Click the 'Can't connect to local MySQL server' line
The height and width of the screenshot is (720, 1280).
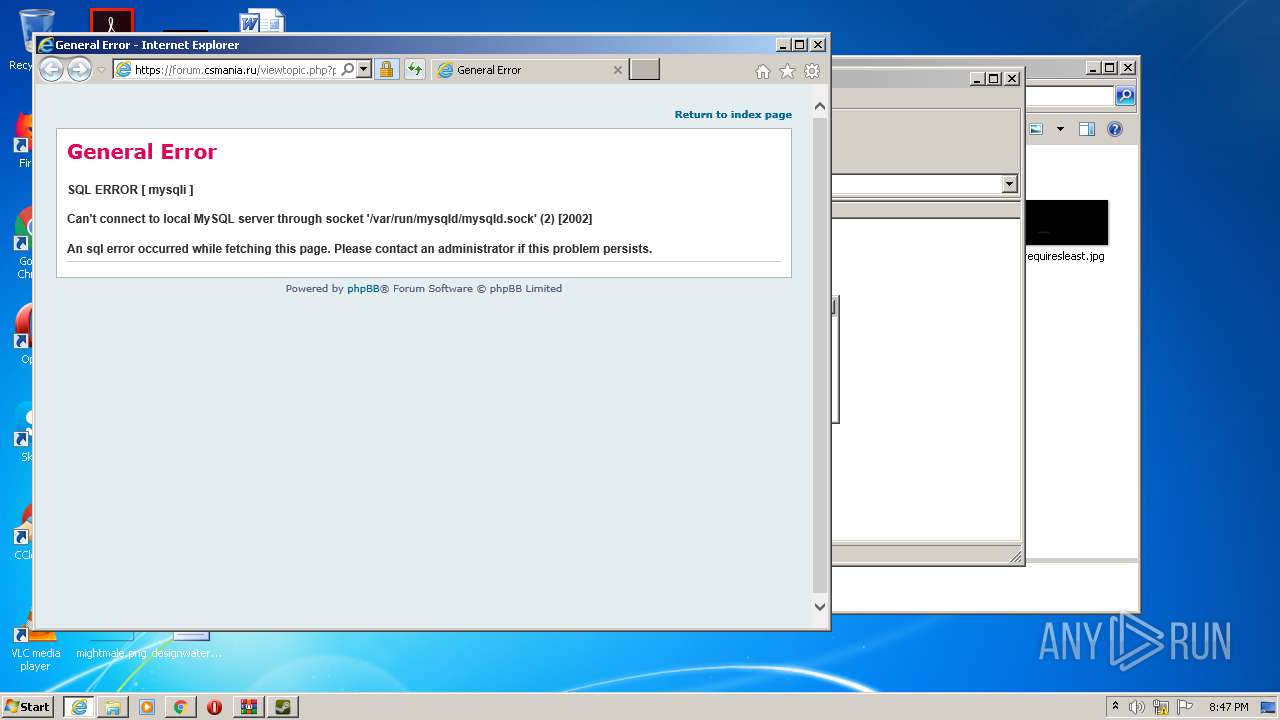tap(329, 219)
